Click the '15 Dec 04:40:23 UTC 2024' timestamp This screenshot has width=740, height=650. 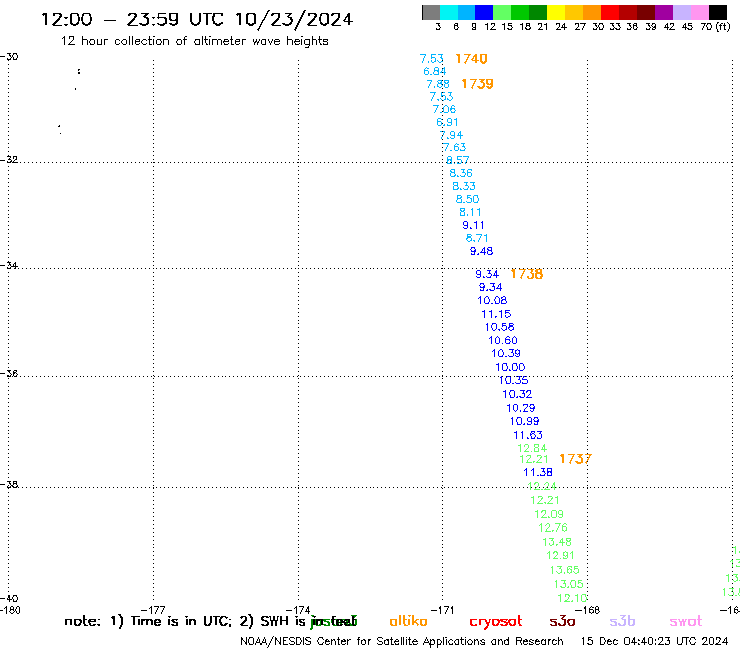654,641
